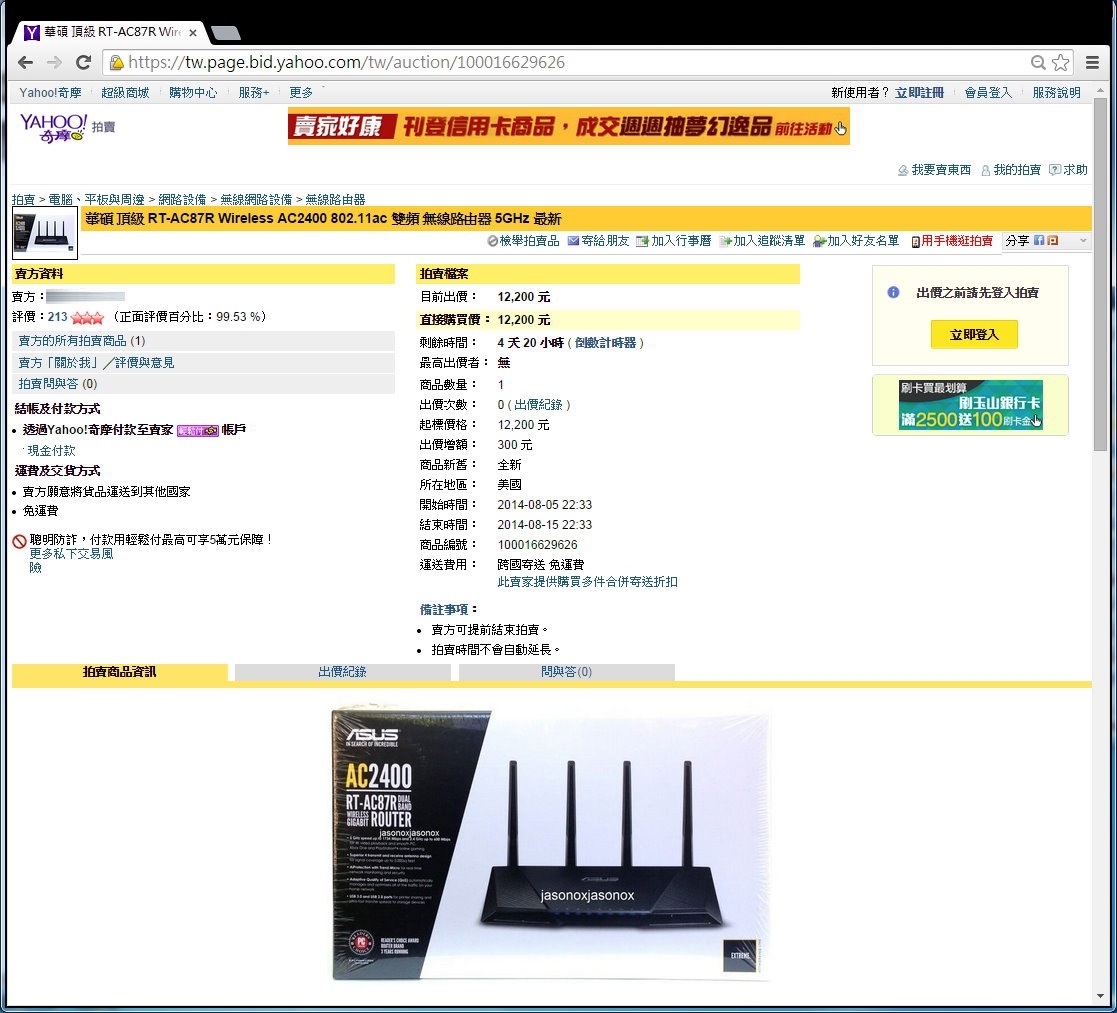Click the Plurk share icon next to Facebook
This screenshot has height=1013, width=1117.
pos(1052,241)
